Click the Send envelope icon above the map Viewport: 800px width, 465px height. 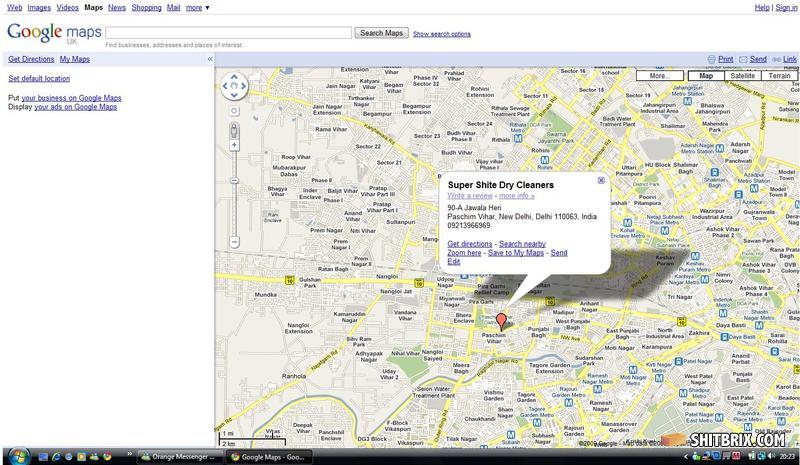tap(743, 59)
